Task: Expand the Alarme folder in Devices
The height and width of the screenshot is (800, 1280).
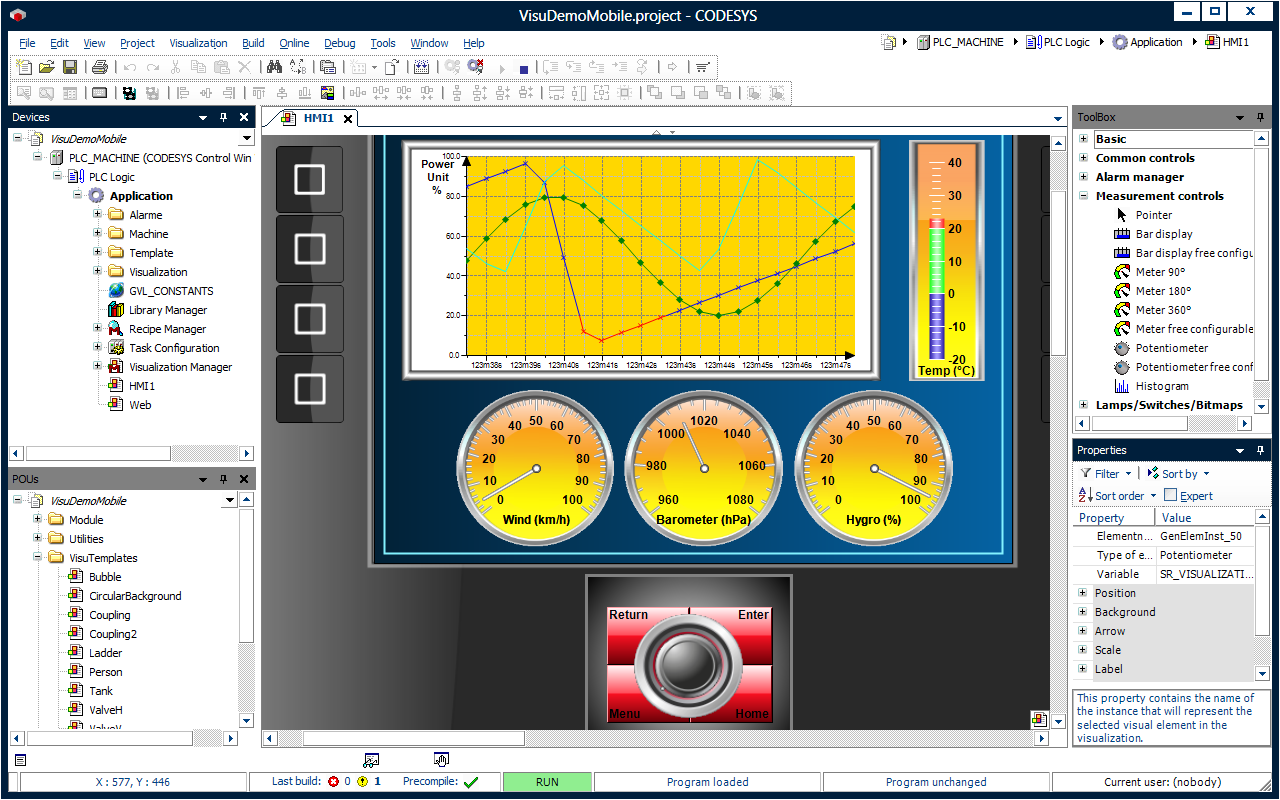Action: coord(98,215)
